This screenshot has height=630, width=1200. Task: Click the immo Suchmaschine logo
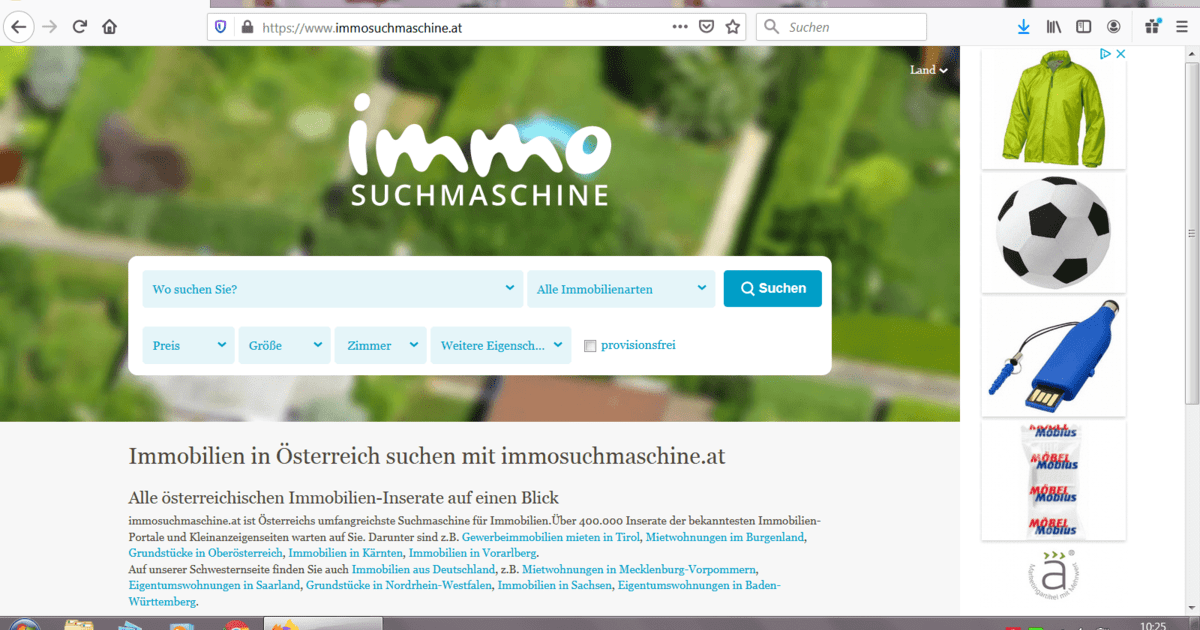pyautogui.click(x=480, y=150)
